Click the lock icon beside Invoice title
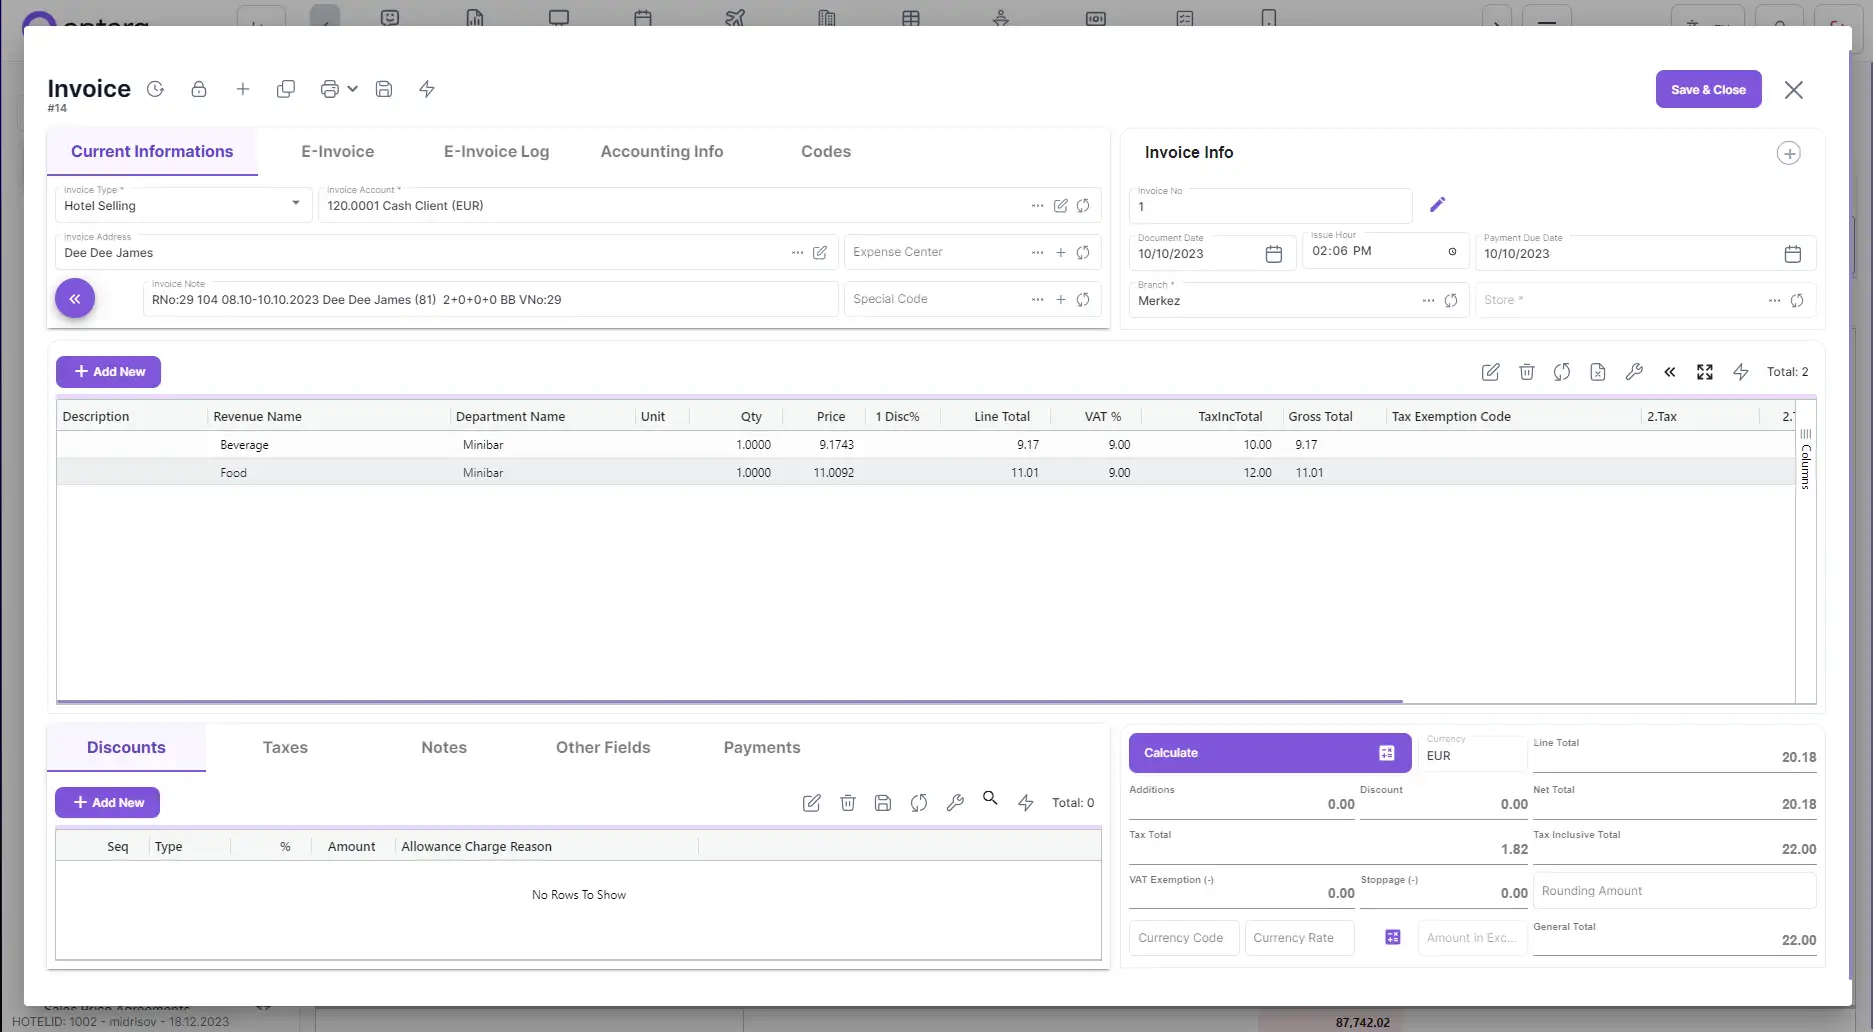The width and height of the screenshot is (1873, 1032). [199, 89]
